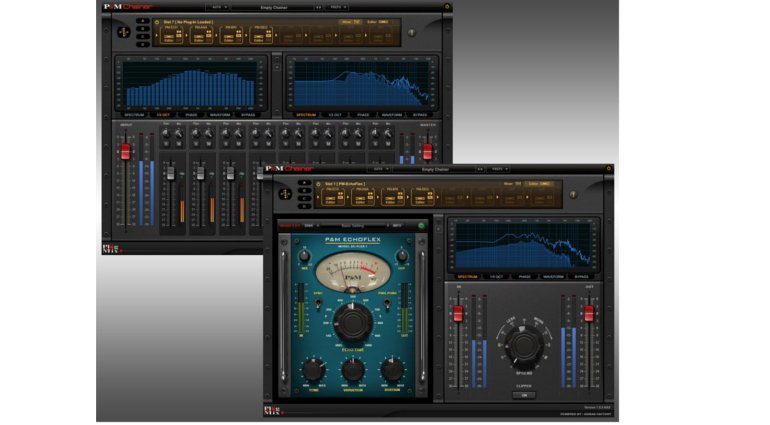Click the EchoFlex Tone knob
The image size is (770, 425).
tap(313, 370)
